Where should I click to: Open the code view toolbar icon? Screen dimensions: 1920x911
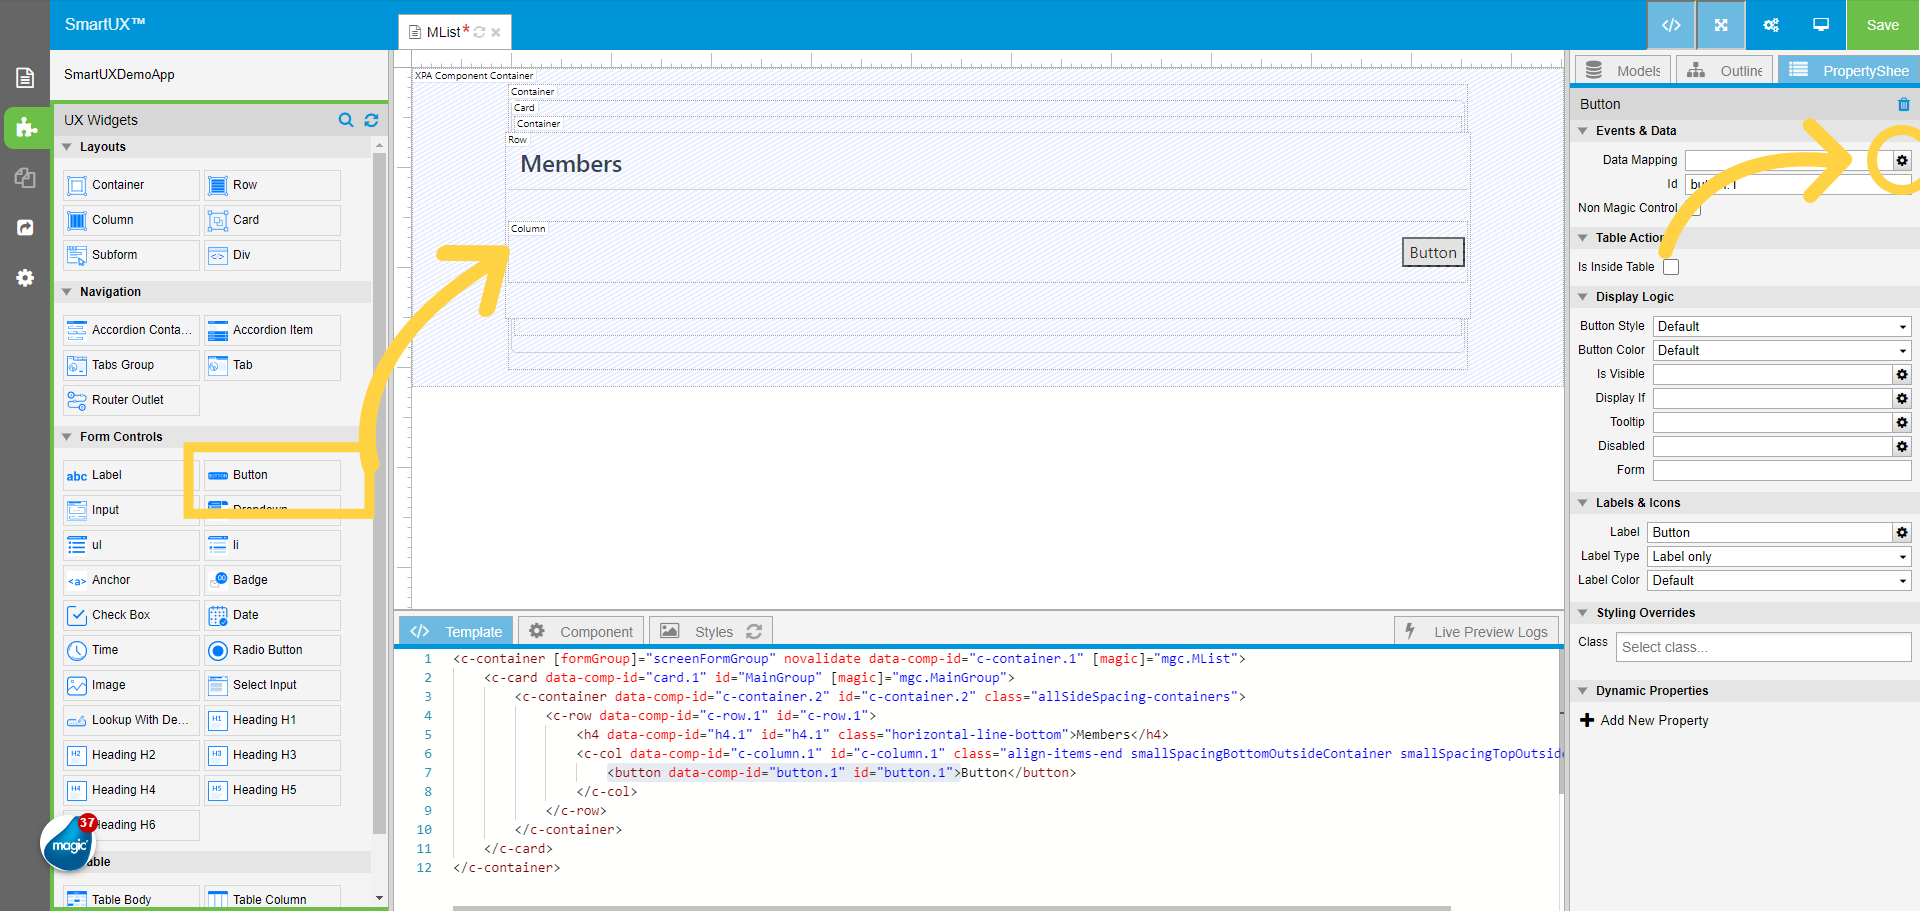pos(1671,25)
